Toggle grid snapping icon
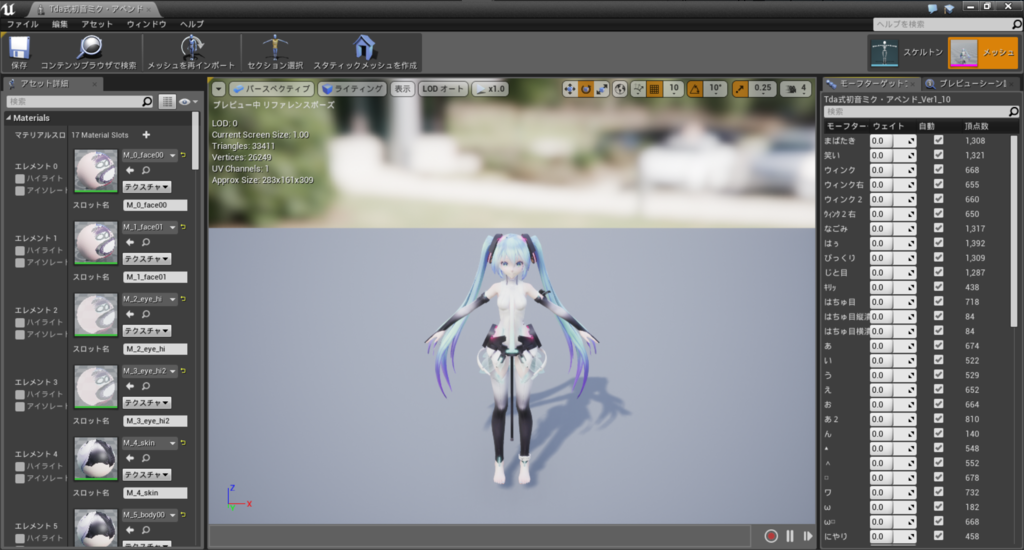Image resolution: width=1024 pixels, height=550 pixels. tap(654, 89)
